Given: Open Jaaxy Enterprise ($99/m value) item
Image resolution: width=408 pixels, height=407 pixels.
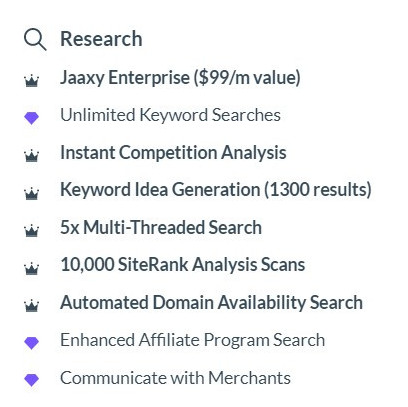Looking at the screenshot, I should [180, 78].
